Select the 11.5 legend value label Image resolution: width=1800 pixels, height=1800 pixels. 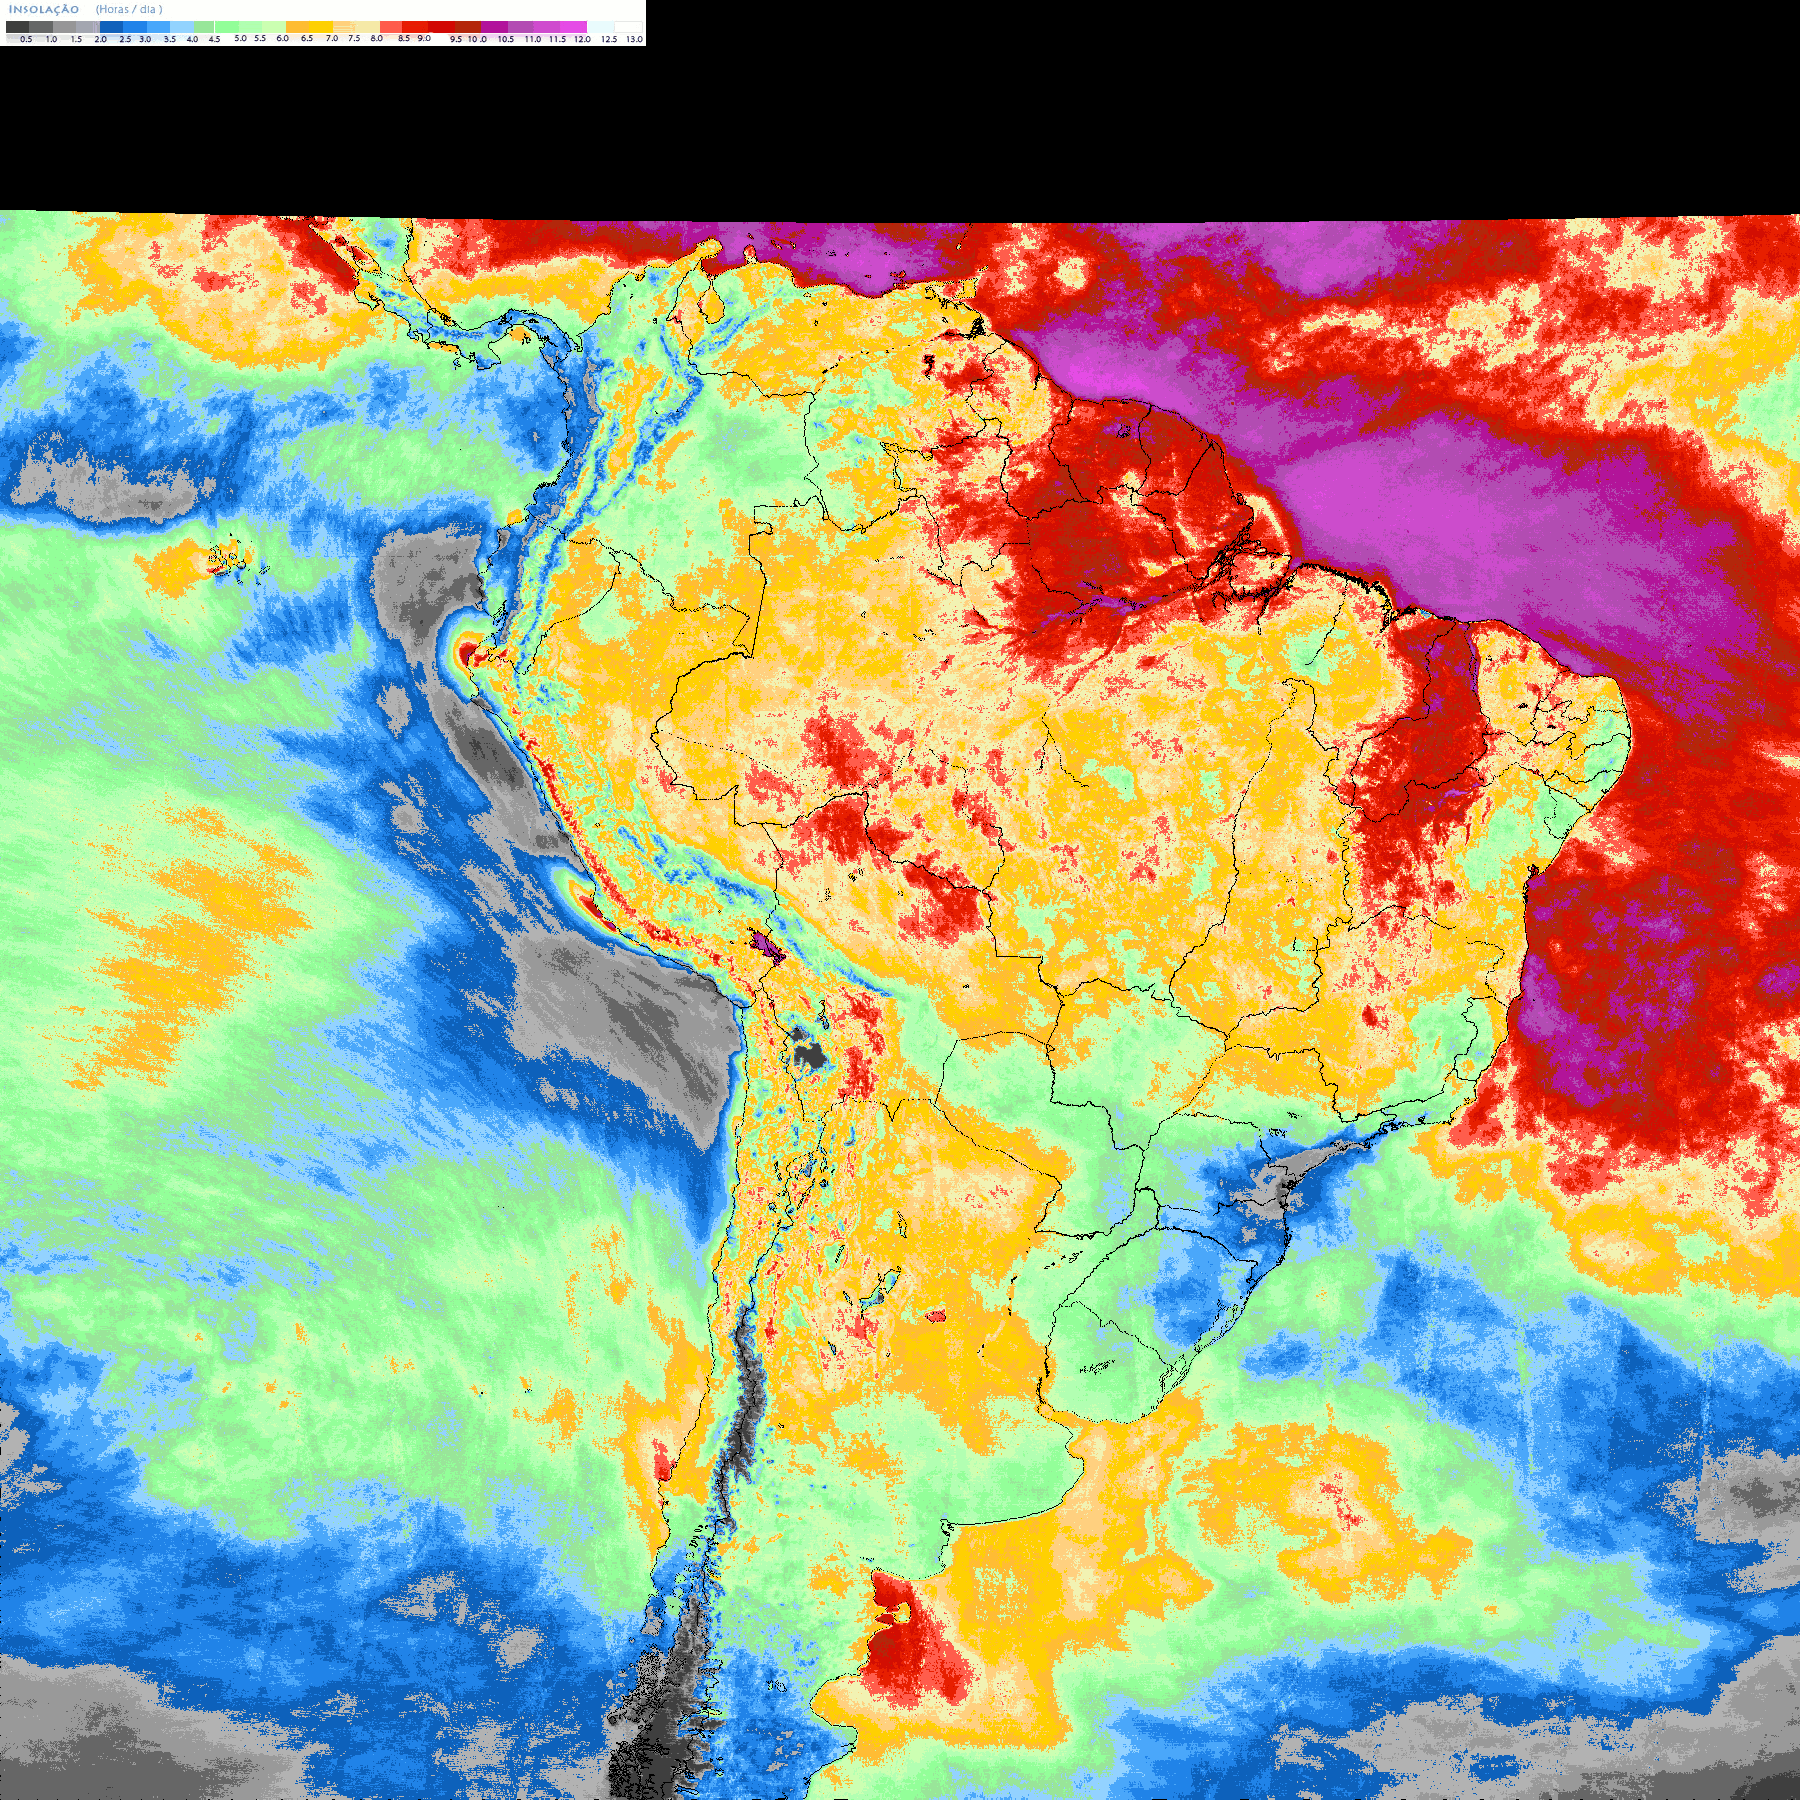click(557, 39)
